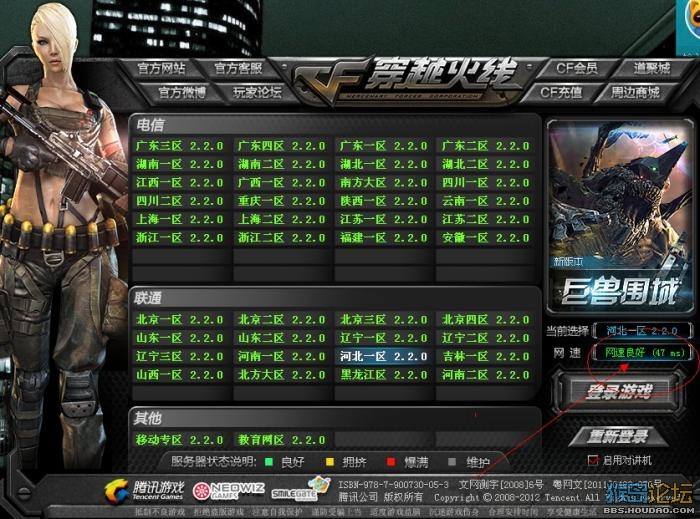Select server 广西一区 2.2.0
Image resolution: width=700 pixels, height=519 pixels.
[x=282, y=183]
